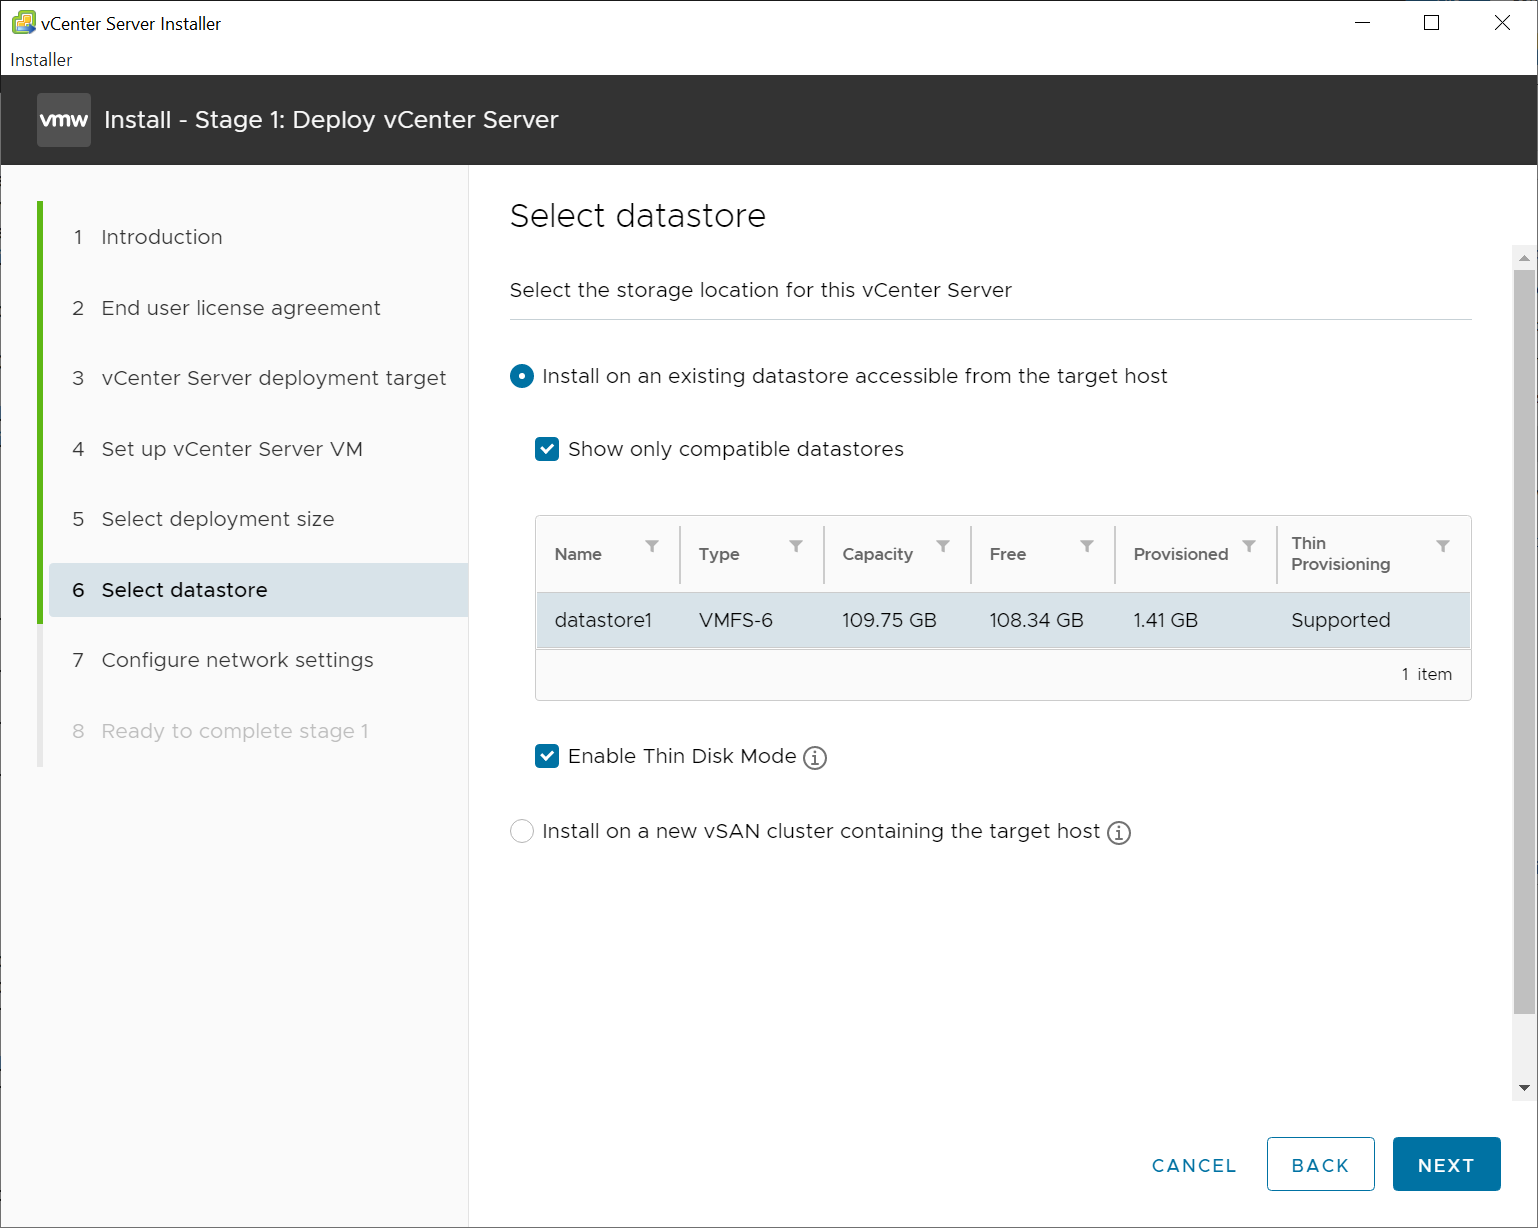Click the 1.41 GB provisioned value
The image size is (1538, 1228).
click(x=1165, y=620)
